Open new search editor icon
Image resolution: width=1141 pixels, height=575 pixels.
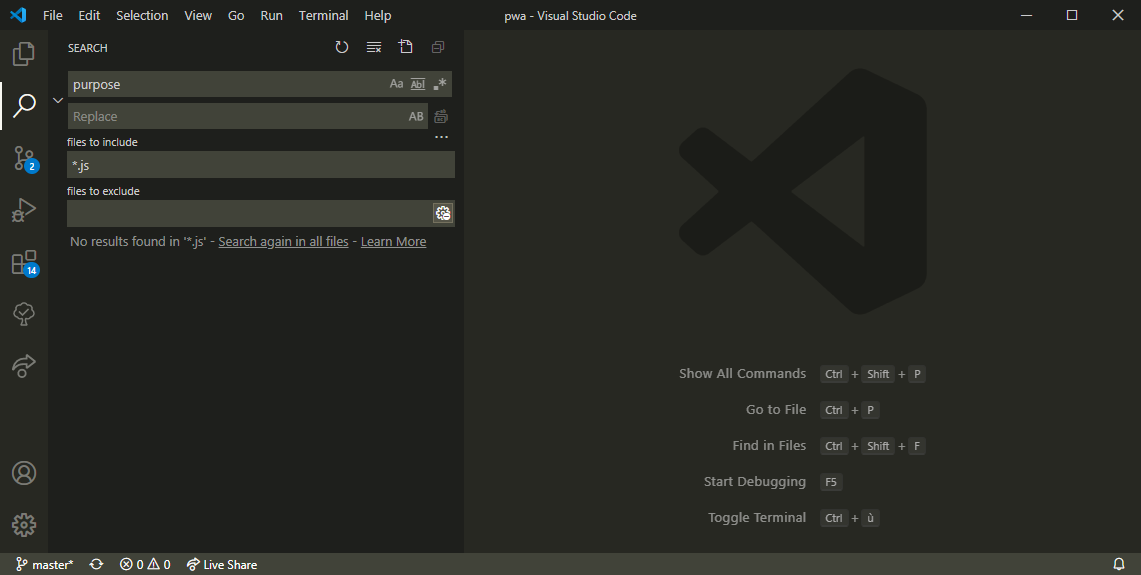coord(406,47)
